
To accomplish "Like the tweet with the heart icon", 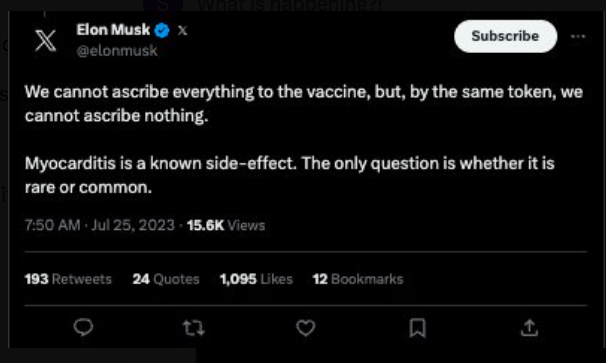I will [306, 328].
